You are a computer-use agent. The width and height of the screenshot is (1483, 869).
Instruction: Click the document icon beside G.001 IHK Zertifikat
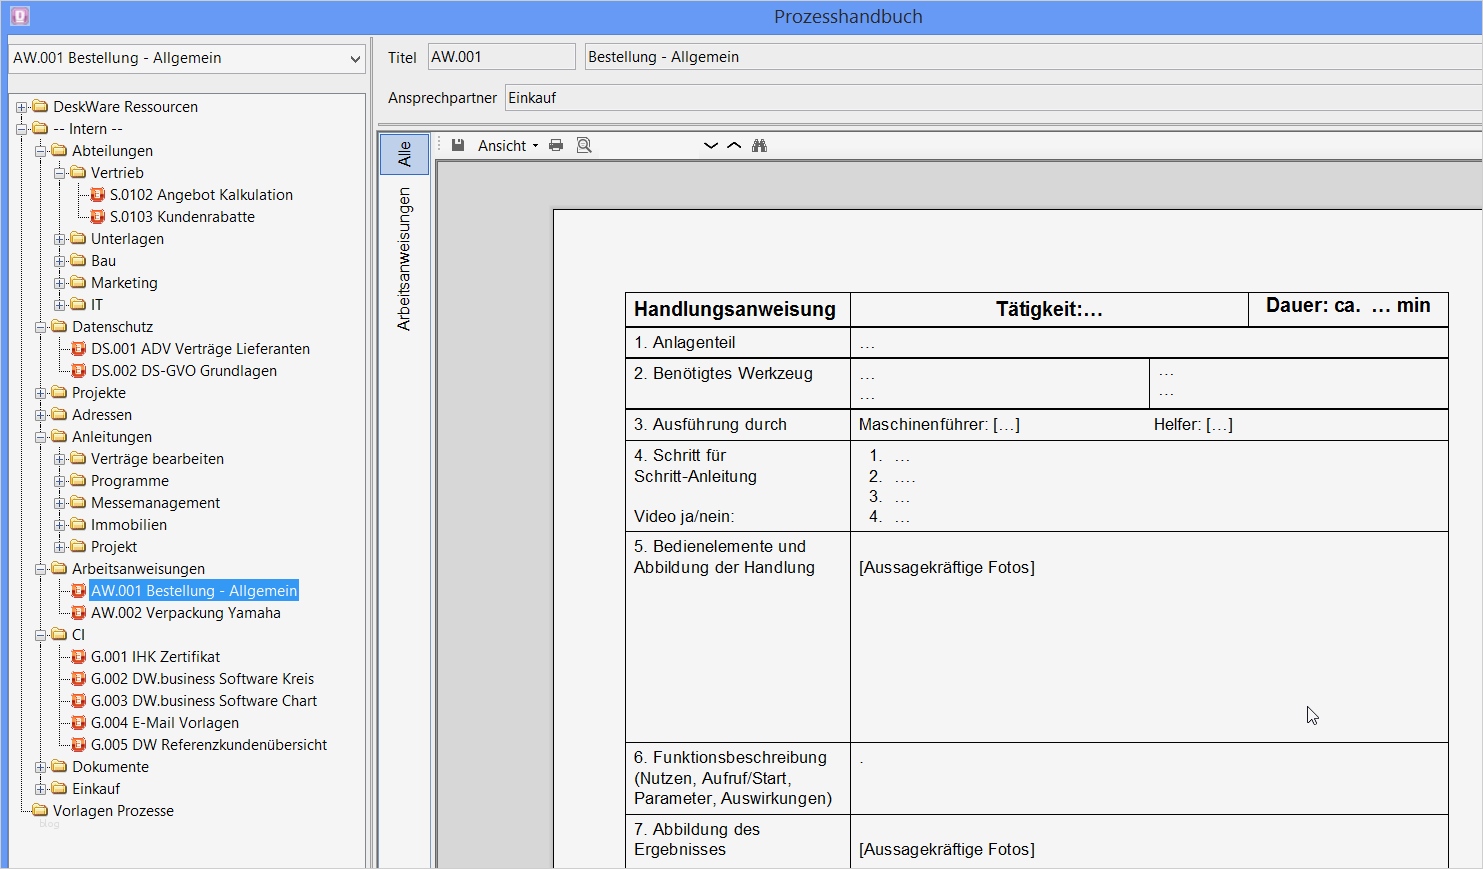pos(78,656)
